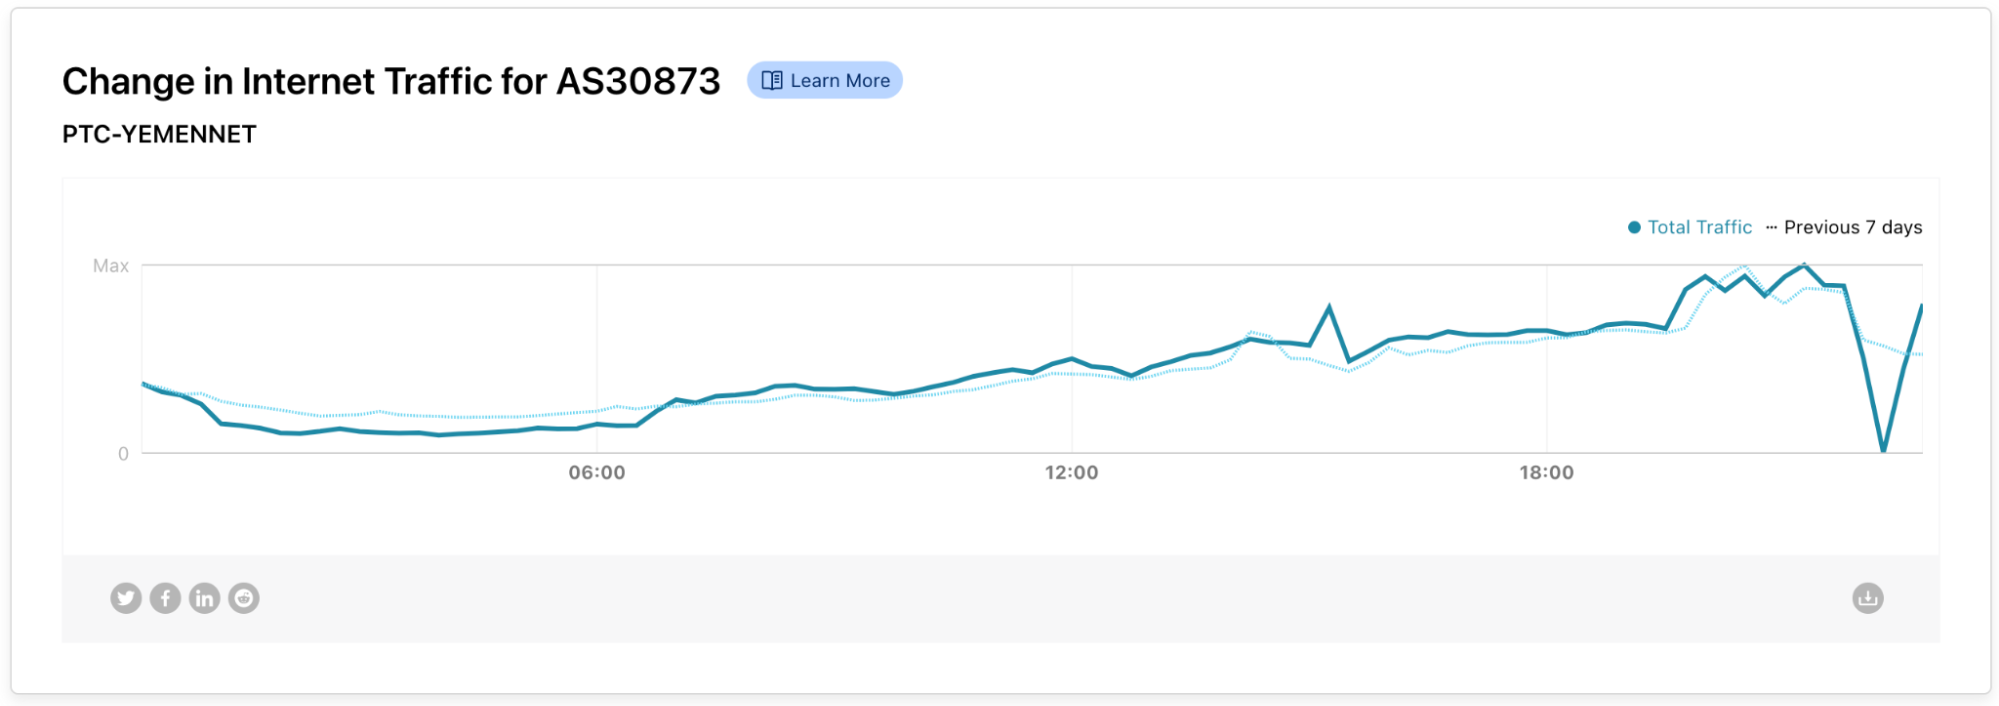
Task: Select the AS30873 traffic chart title
Action: click(391, 81)
